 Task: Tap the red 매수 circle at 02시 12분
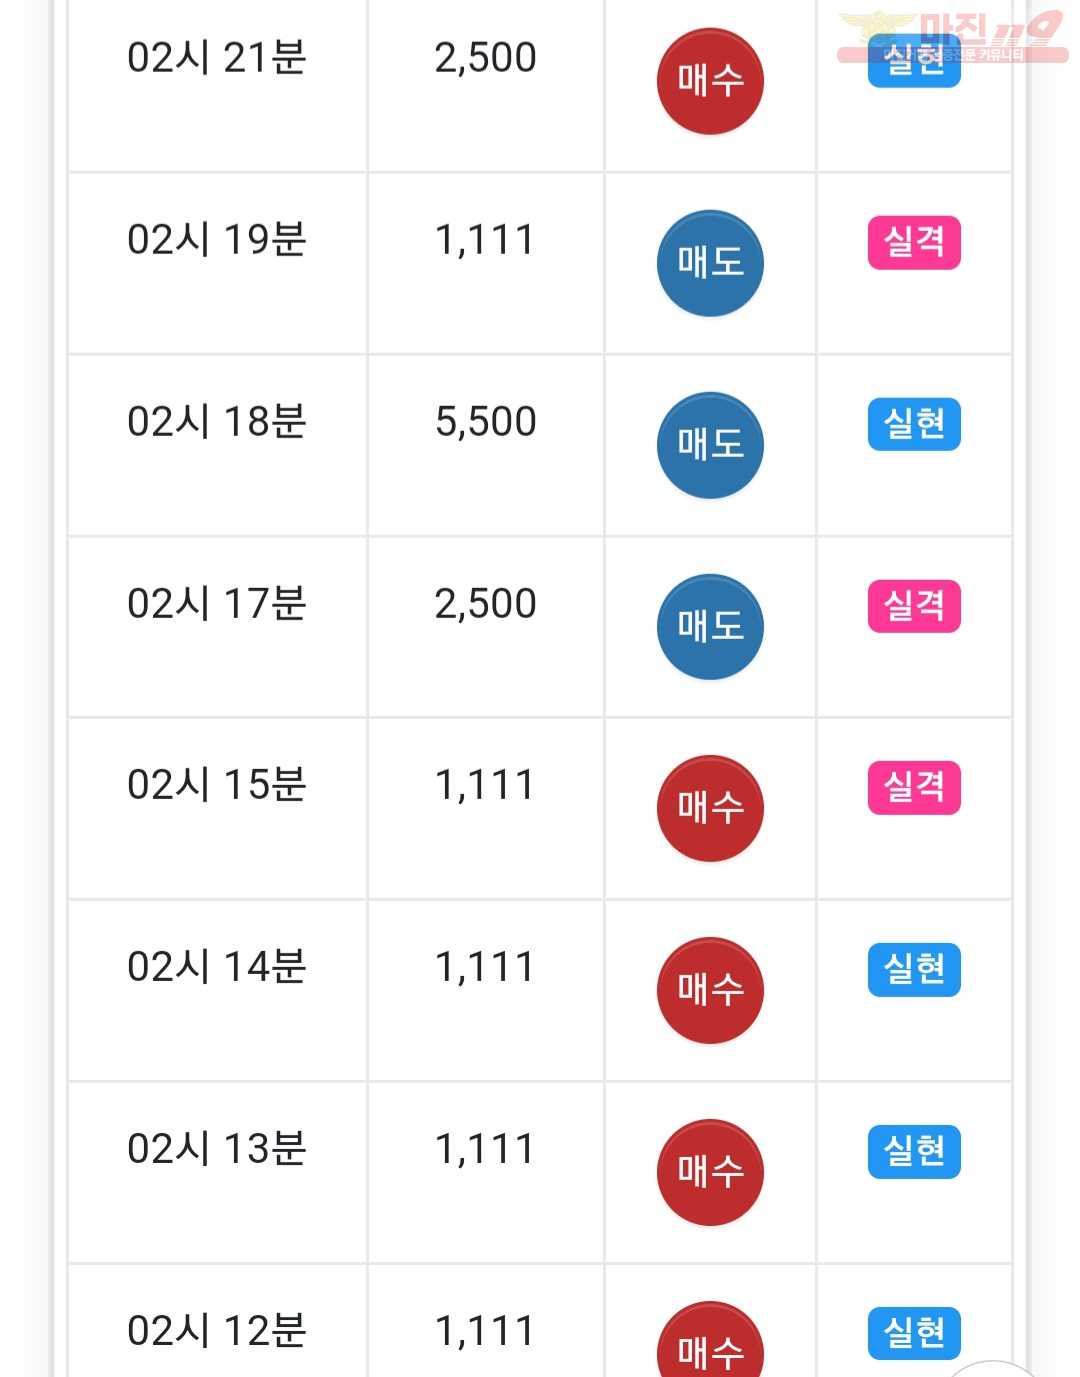tap(710, 1340)
